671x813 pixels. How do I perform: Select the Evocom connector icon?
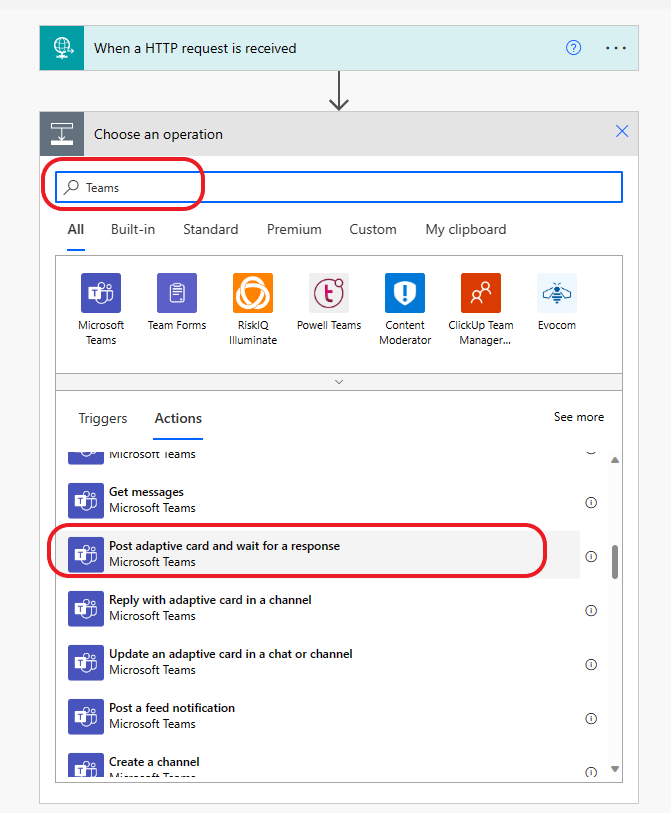click(x=557, y=293)
